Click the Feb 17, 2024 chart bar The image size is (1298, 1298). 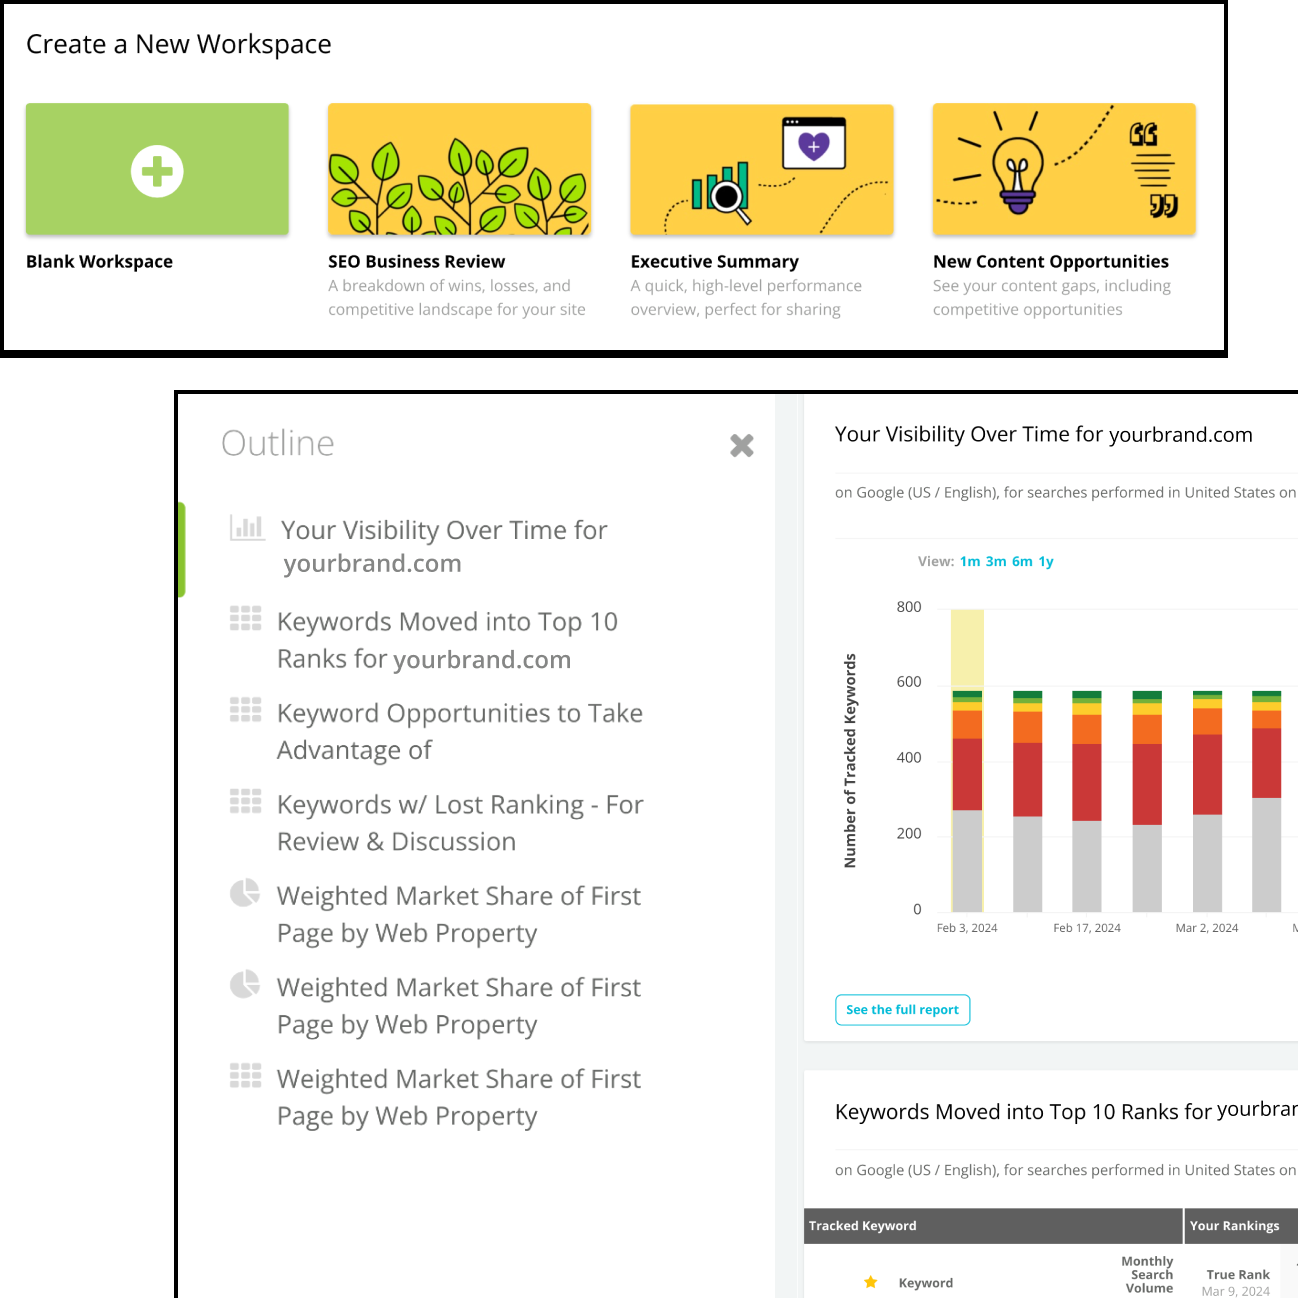click(1087, 800)
